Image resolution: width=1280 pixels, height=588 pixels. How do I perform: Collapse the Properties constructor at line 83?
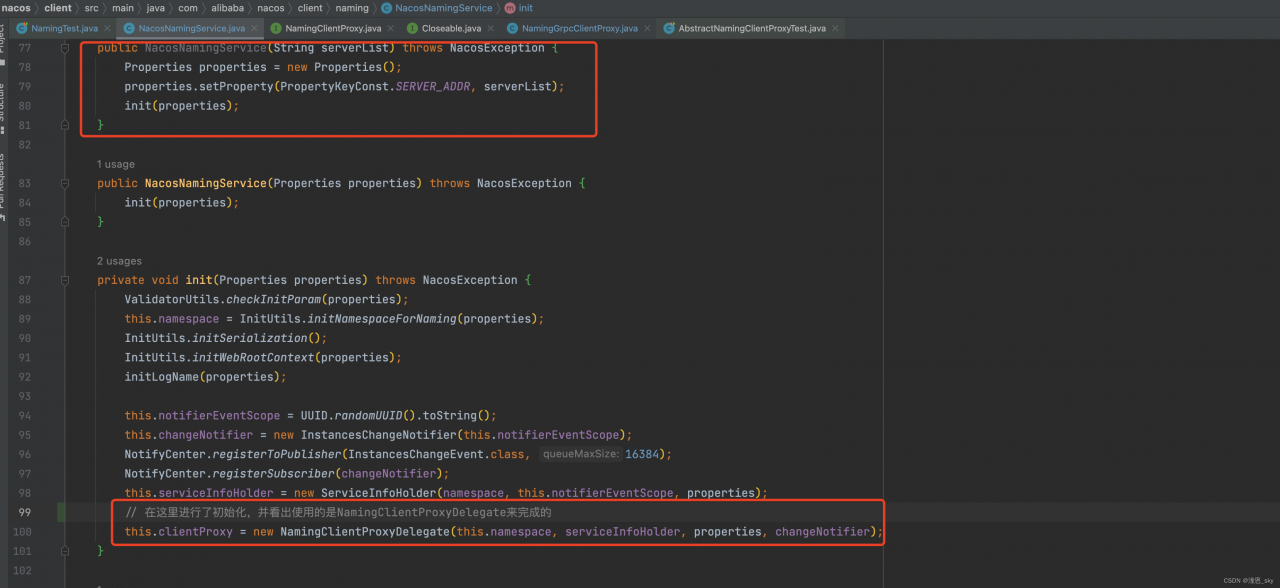click(65, 183)
